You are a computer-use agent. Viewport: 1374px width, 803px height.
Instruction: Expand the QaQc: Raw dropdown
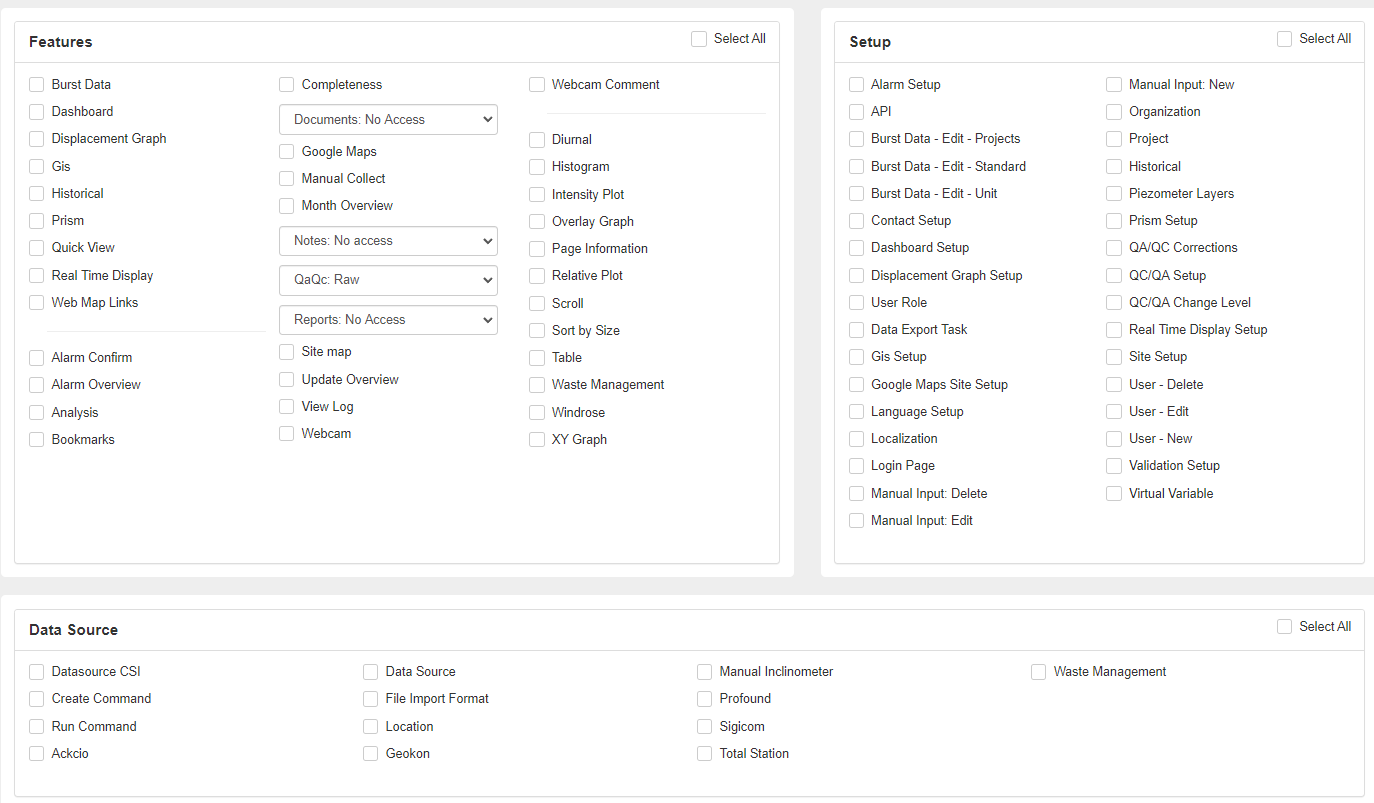388,280
